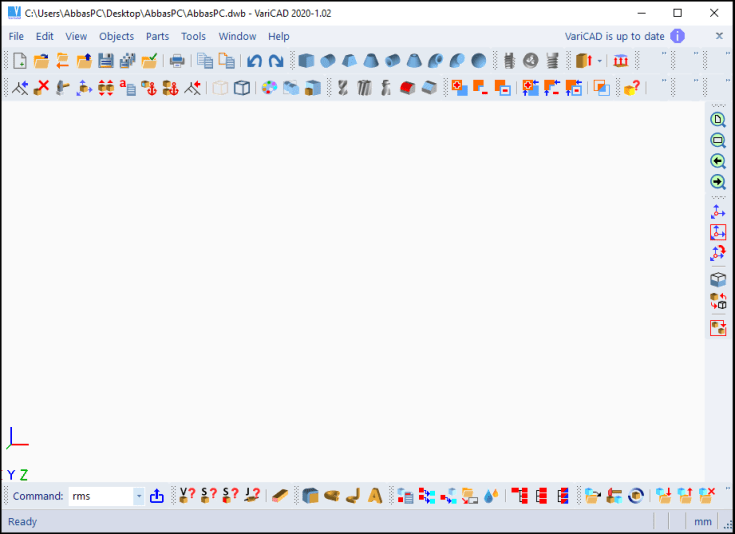735x534 pixels.
Task: Print the drawing via the printer icon
Action: coord(177,61)
